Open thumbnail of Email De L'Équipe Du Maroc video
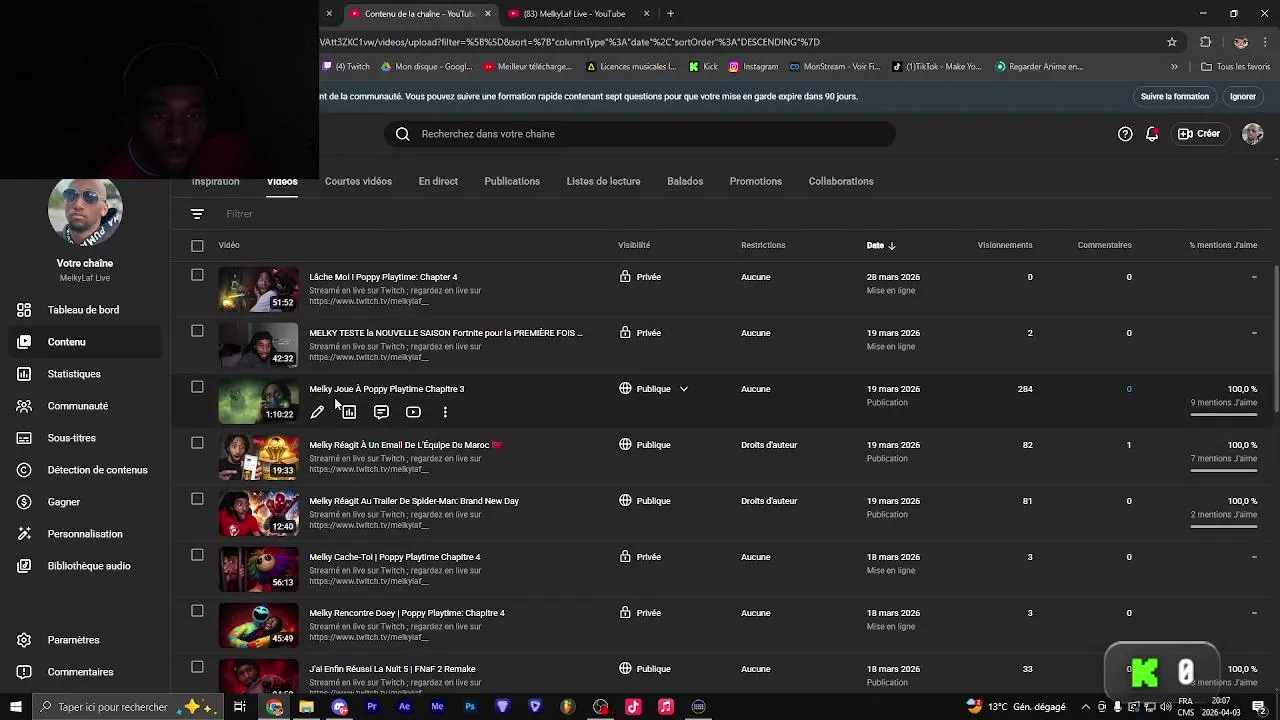The width and height of the screenshot is (1280, 720). [x=259, y=457]
